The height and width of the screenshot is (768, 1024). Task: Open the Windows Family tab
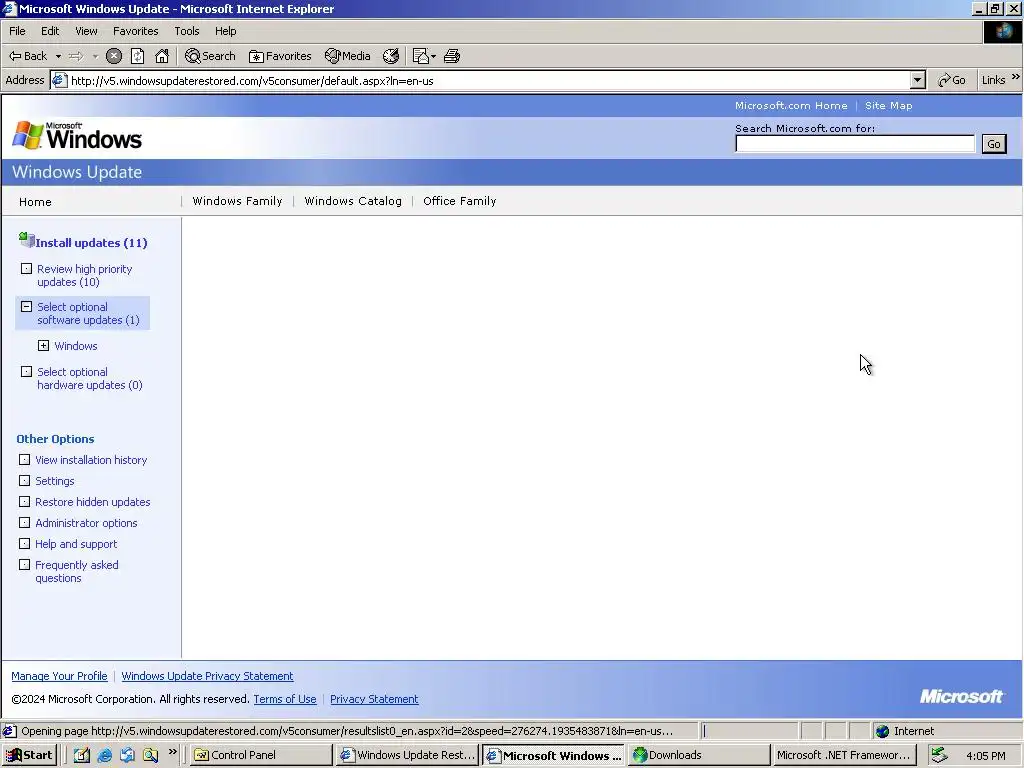237,201
